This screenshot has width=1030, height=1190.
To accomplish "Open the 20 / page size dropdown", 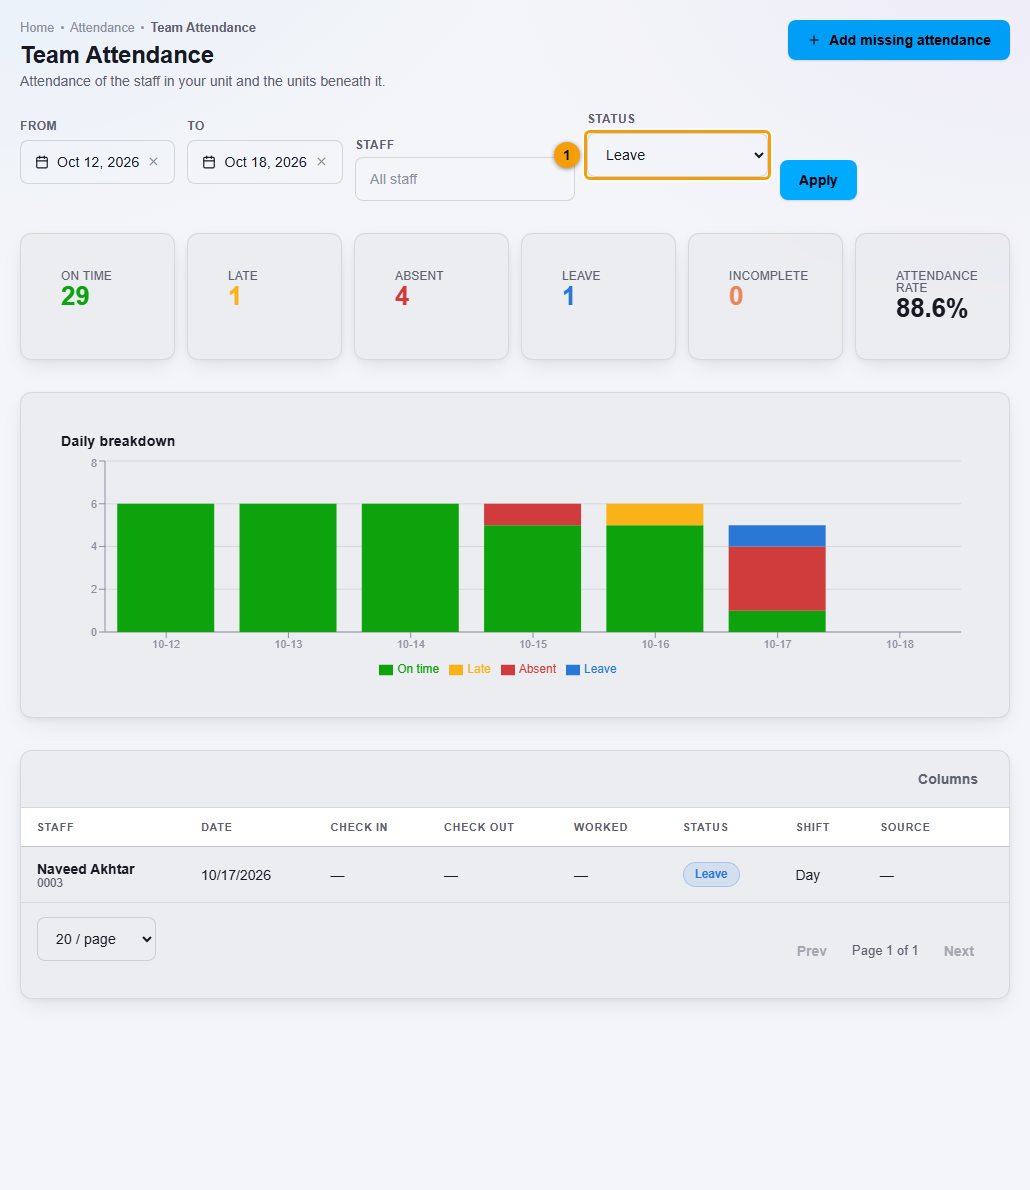I will 96,939.
